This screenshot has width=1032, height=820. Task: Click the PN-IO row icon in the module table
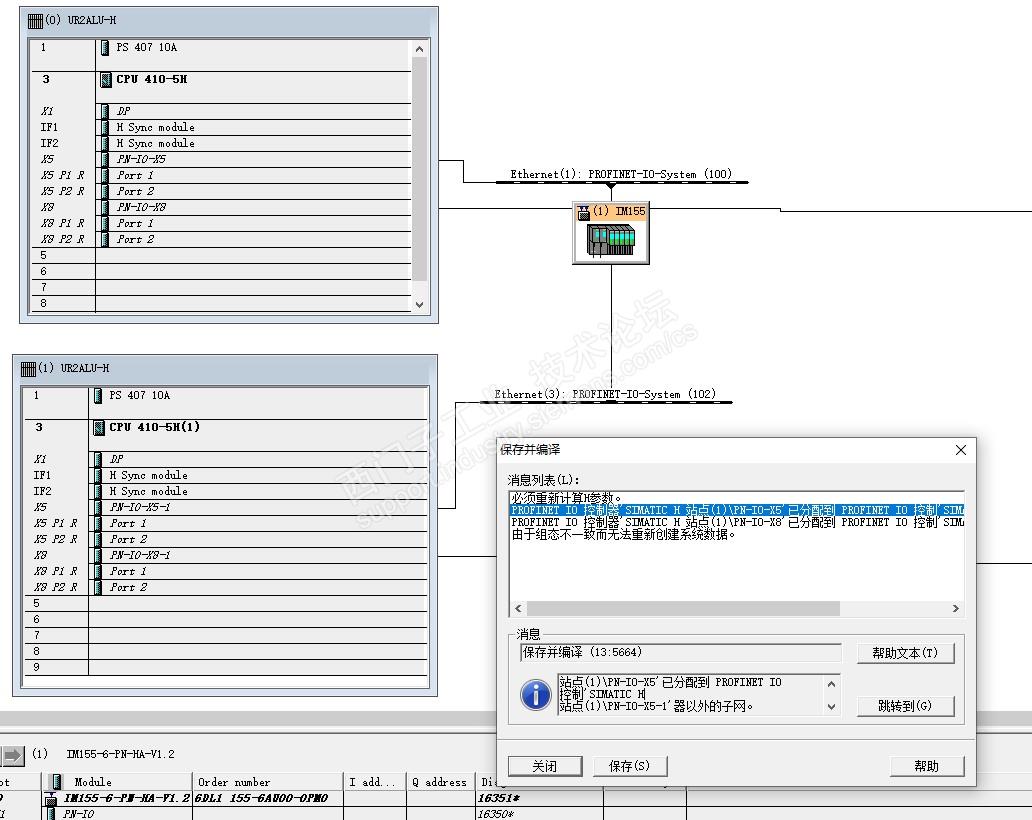(51, 814)
